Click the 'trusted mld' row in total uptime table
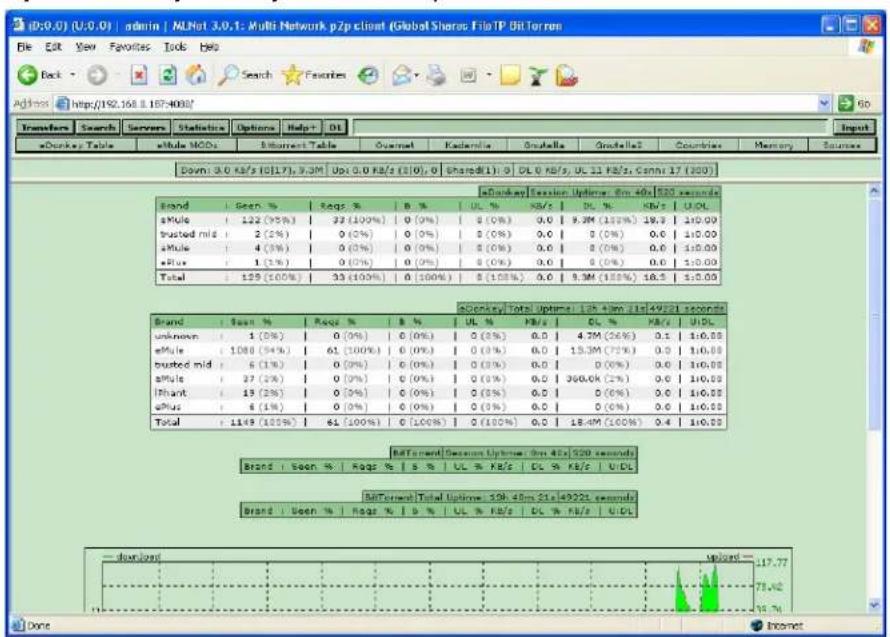The height and width of the screenshot is (637, 890). tap(438, 364)
